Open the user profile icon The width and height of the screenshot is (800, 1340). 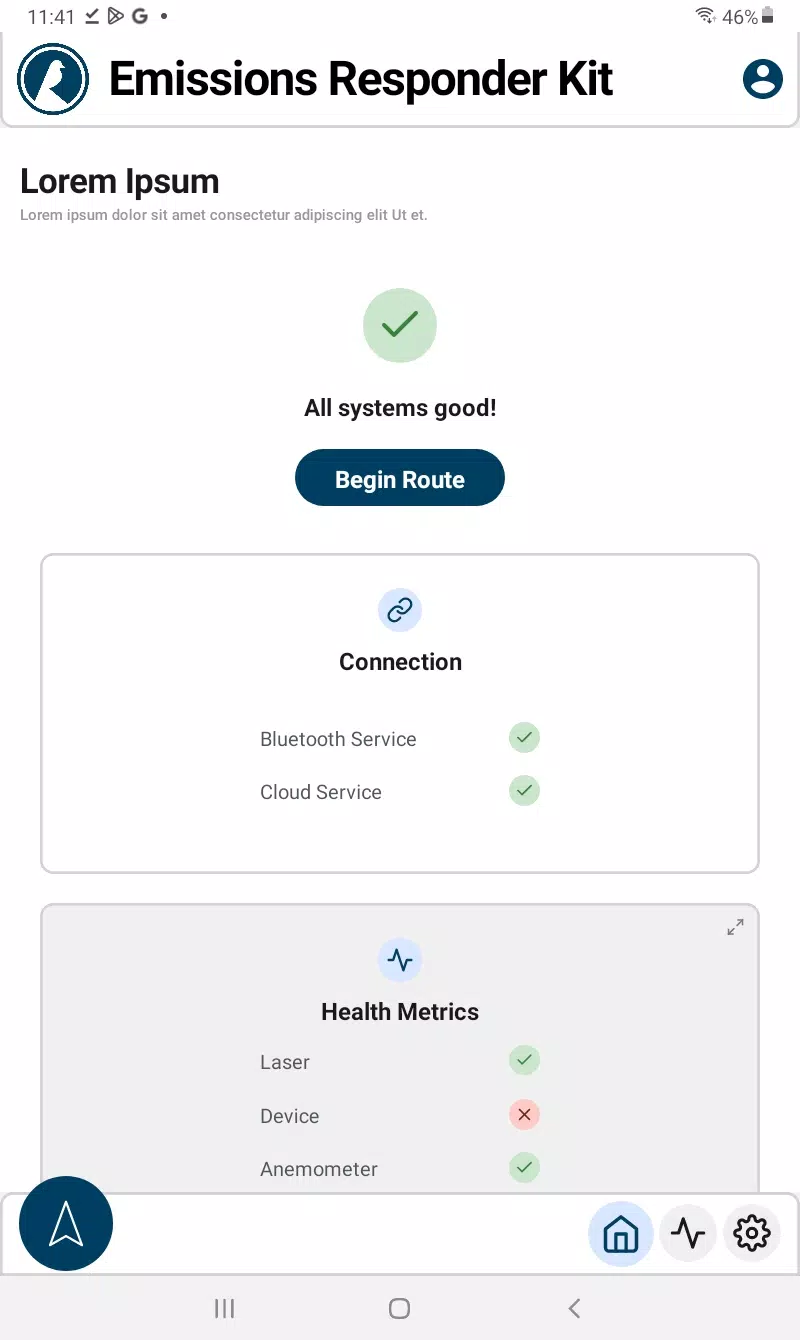click(763, 79)
